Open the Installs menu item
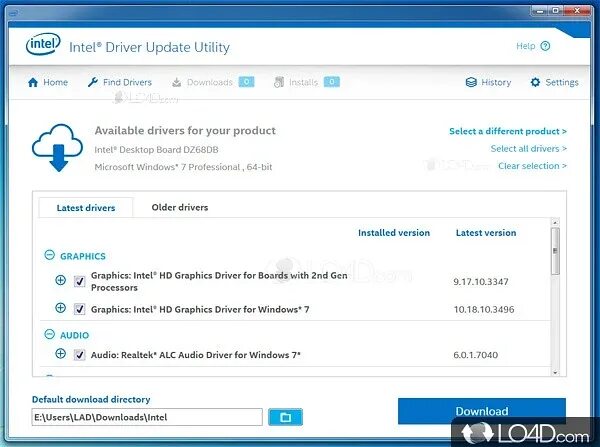The height and width of the screenshot is (447, 600). (x=303, y=82)
